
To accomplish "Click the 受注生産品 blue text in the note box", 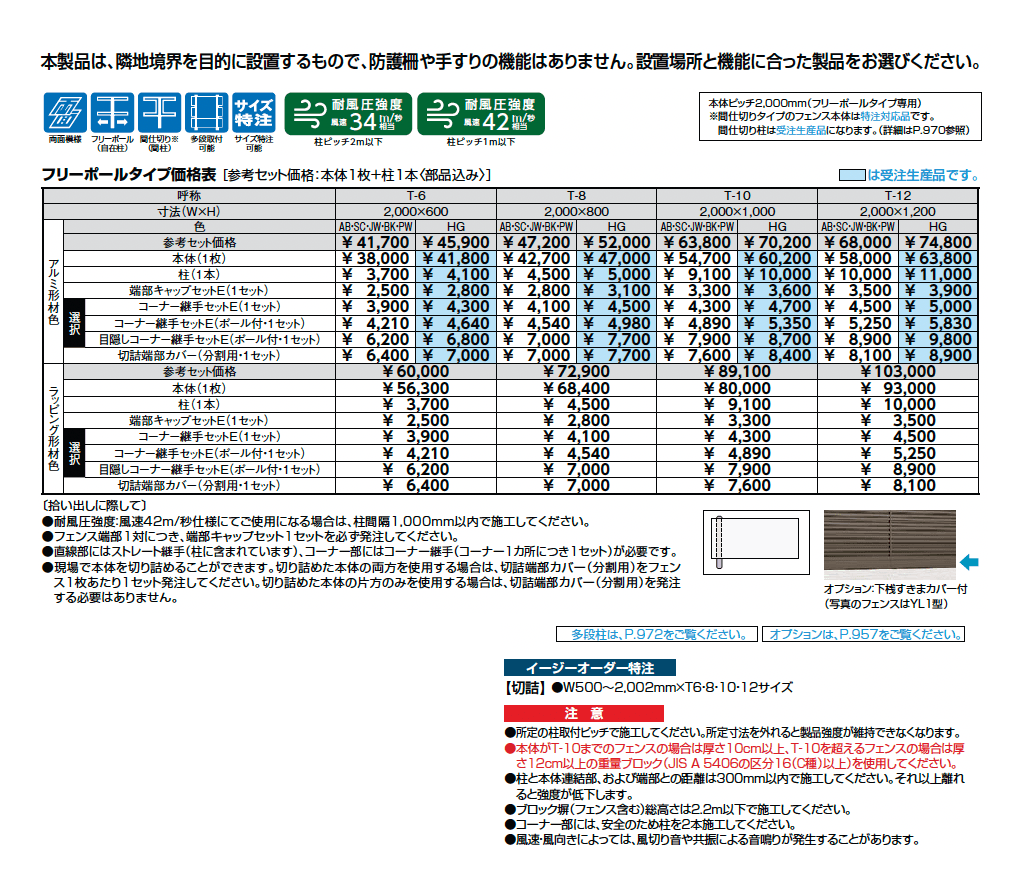I will tap(801, 130).
